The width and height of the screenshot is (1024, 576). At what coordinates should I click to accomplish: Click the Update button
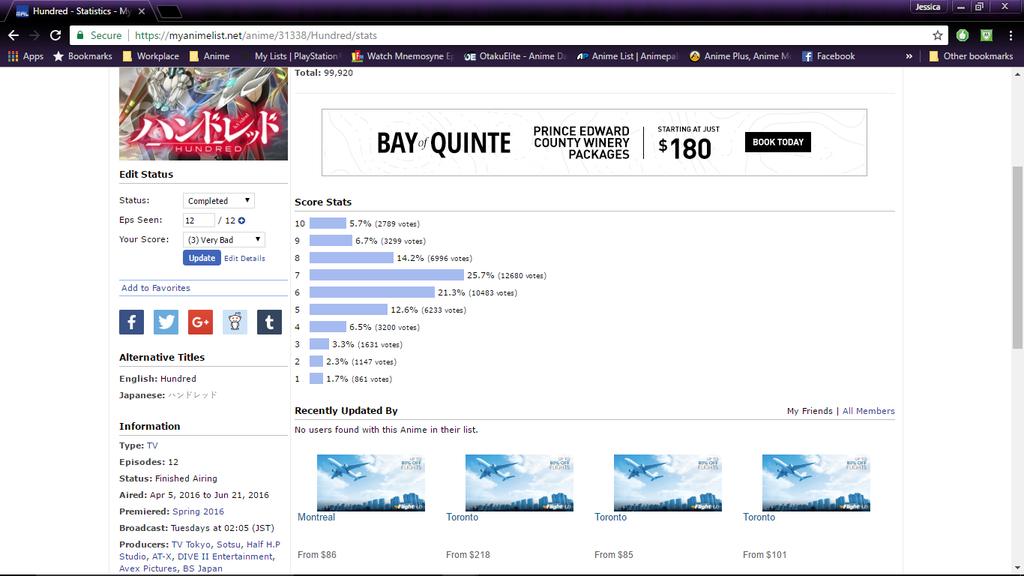[202, 258]
